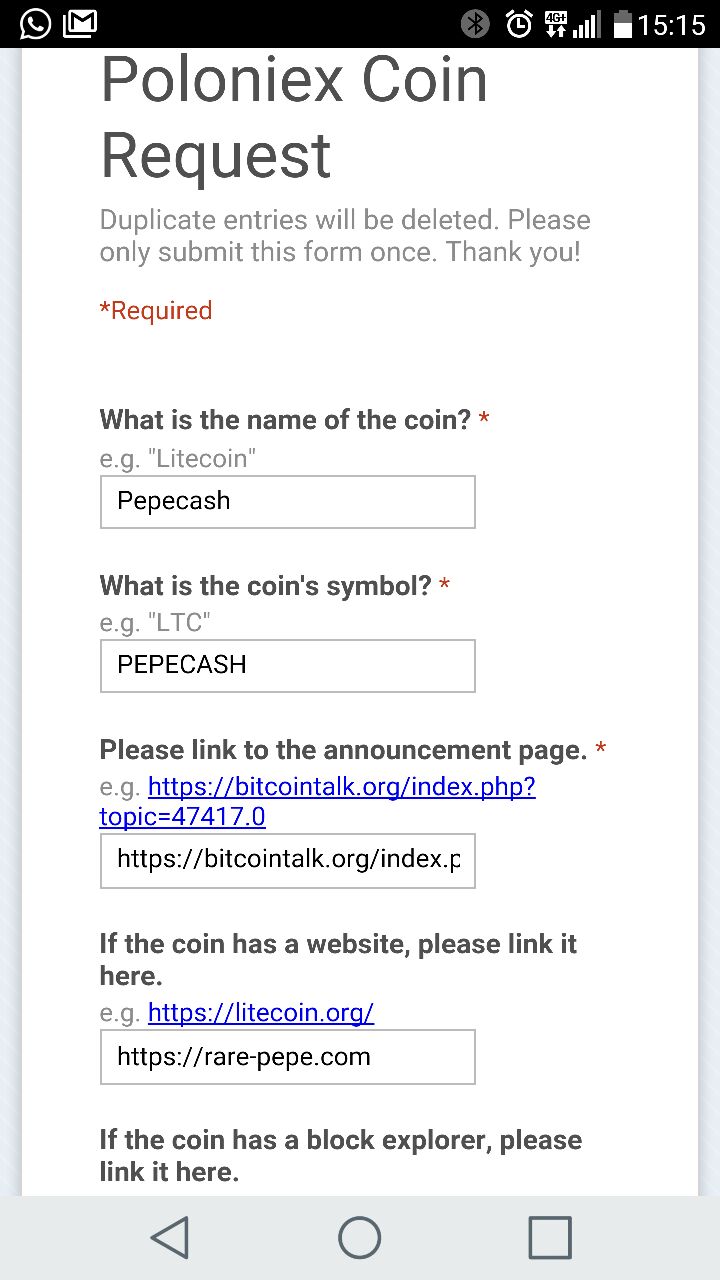The image size is (720, 1280).
Task: Tap the Android home circle button
Action: [x=360, y=1237]
